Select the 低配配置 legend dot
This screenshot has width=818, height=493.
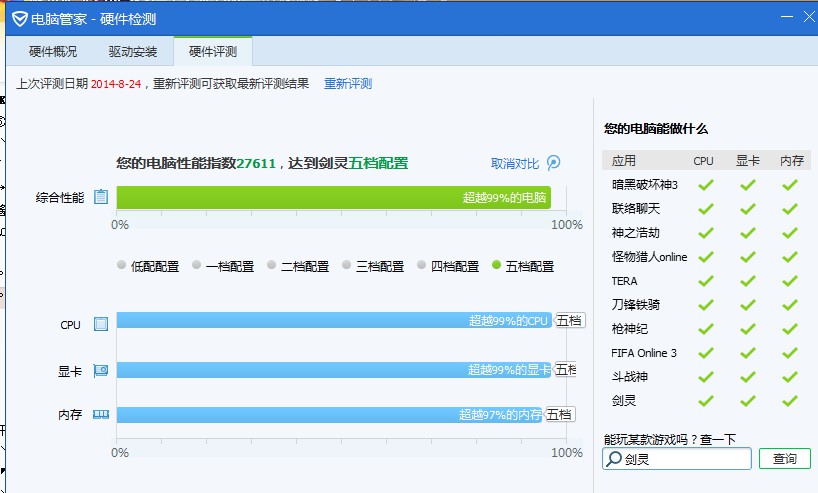pos(122,265)
